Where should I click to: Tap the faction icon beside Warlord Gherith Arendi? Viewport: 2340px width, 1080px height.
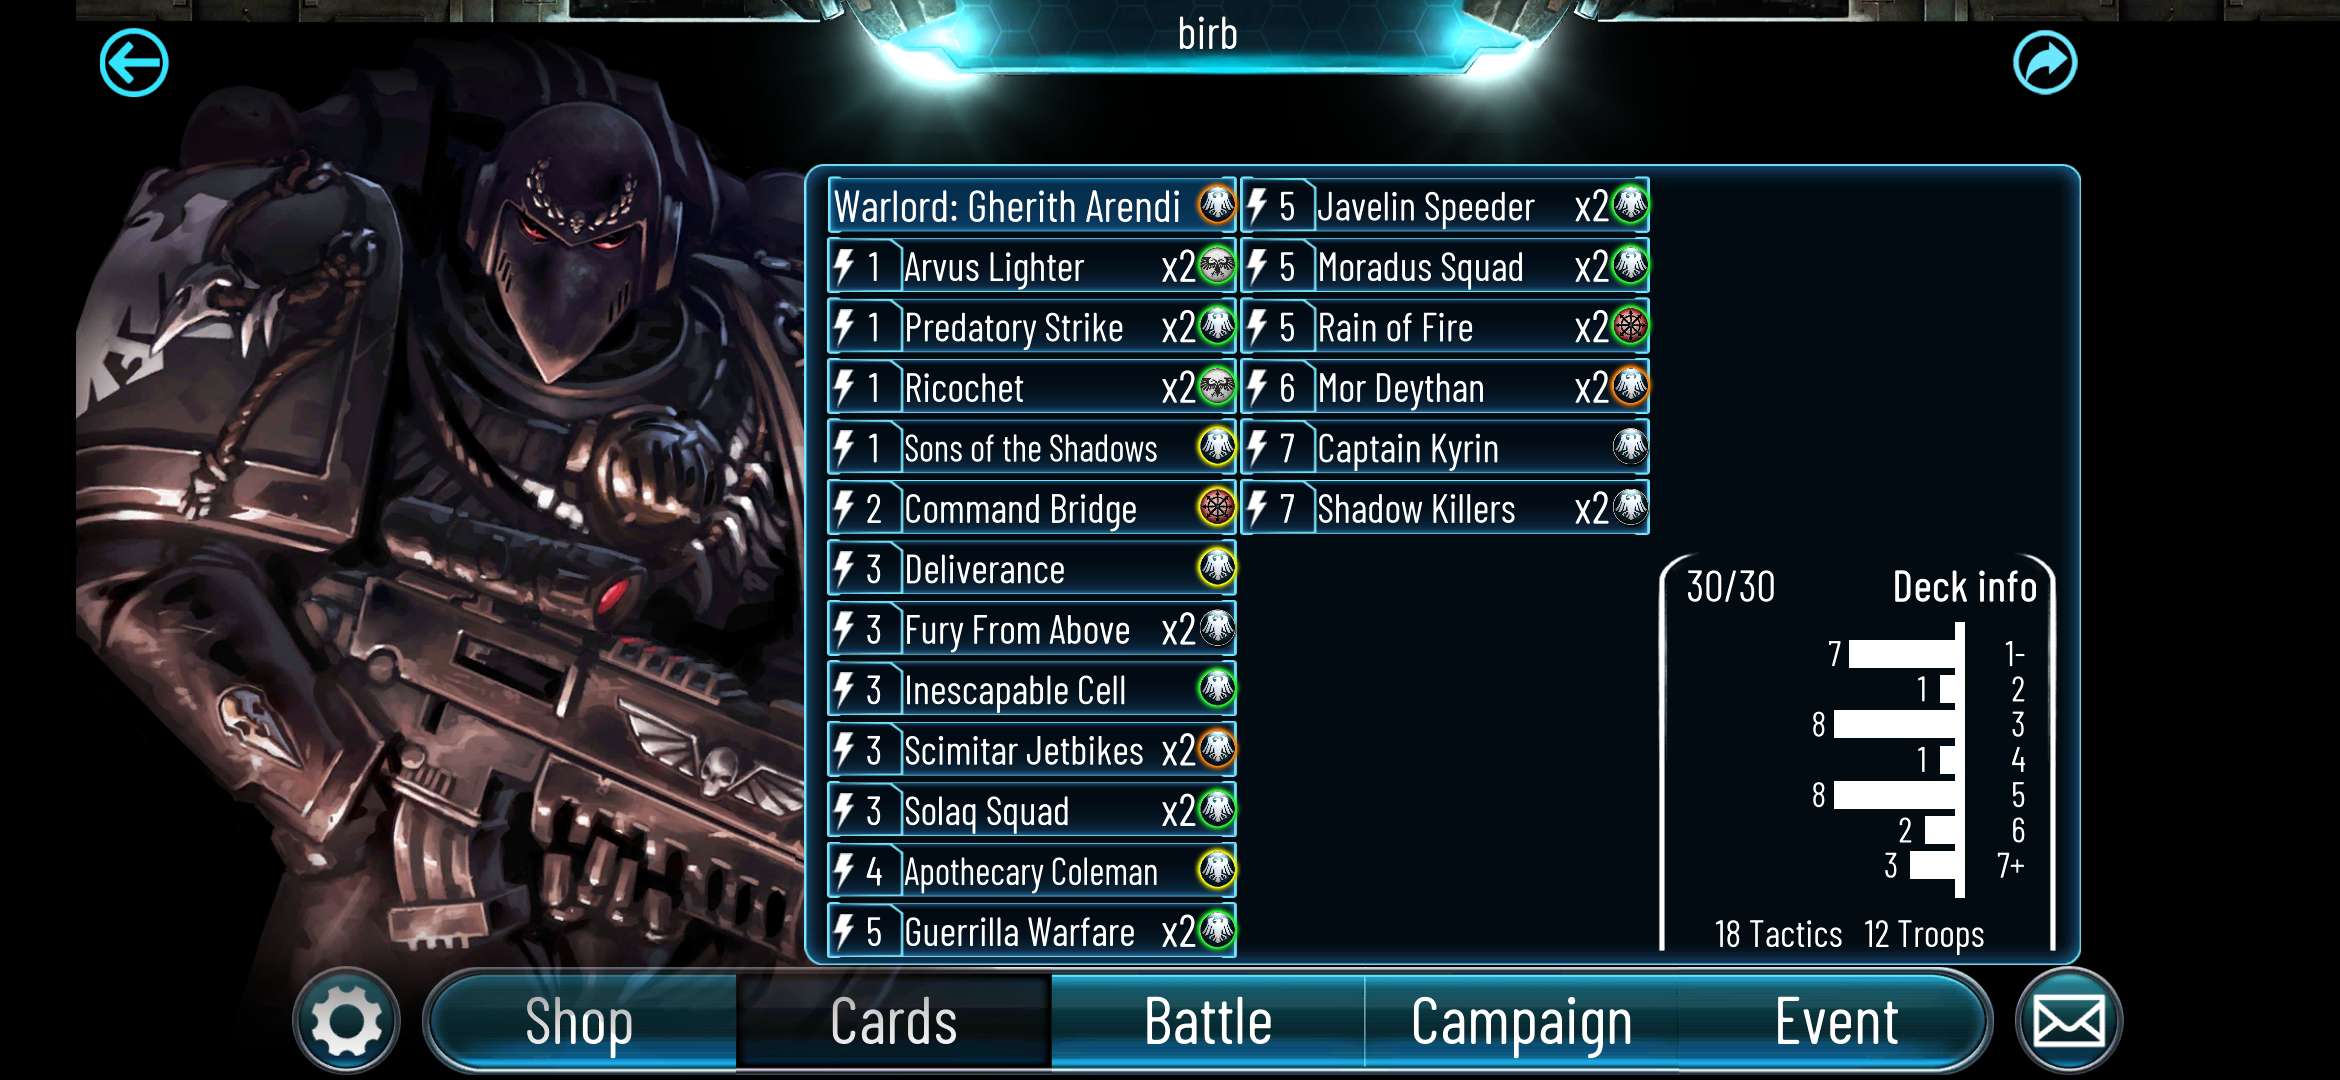(x=1217, y=205)
